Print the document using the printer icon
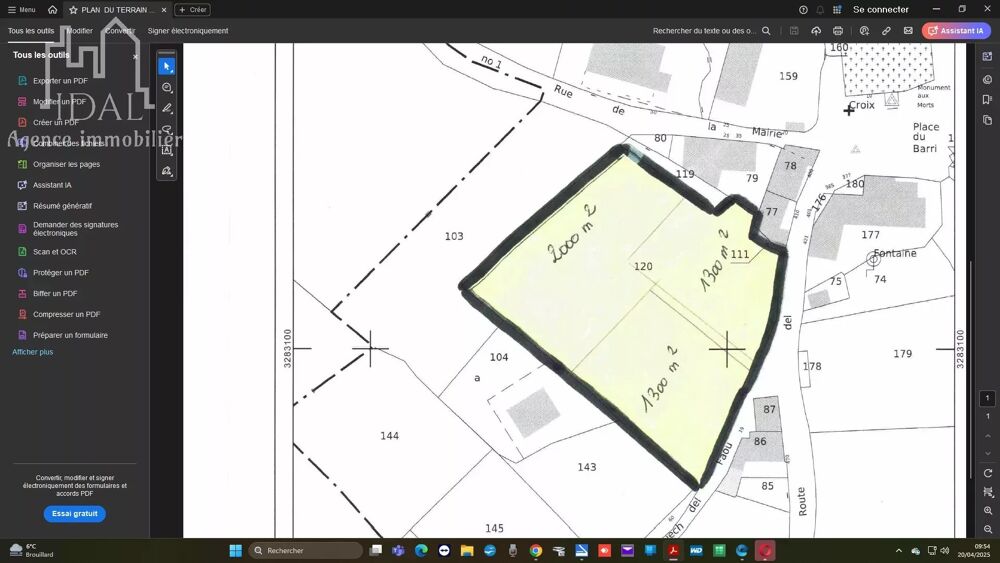1000x563 pixels. [838, 31]
